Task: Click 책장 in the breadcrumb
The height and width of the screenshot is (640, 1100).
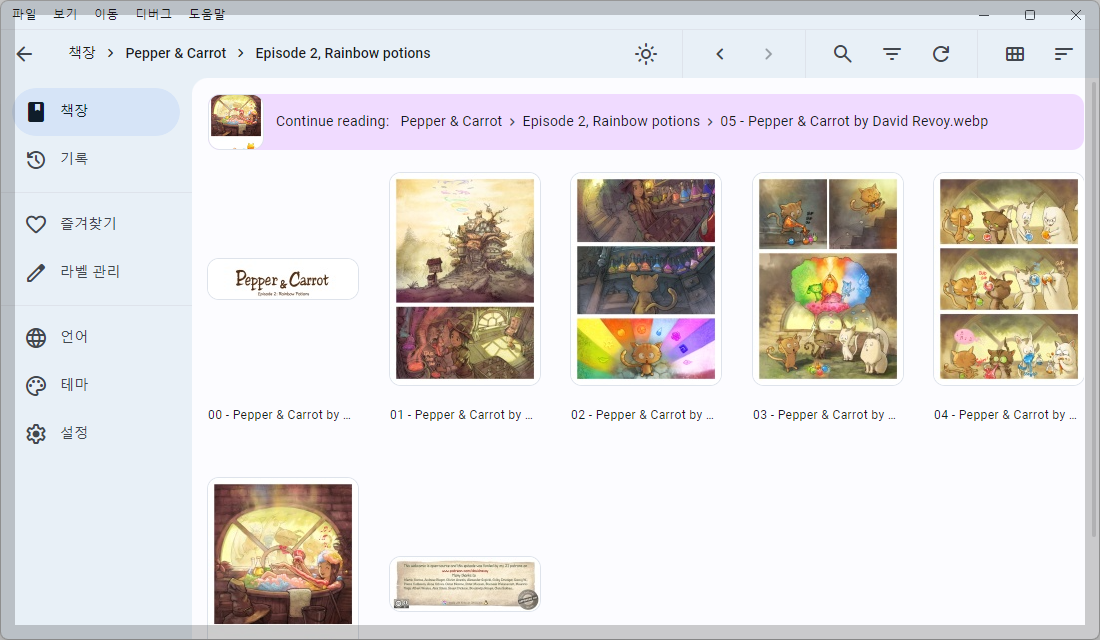Action: tap(81, 53)
